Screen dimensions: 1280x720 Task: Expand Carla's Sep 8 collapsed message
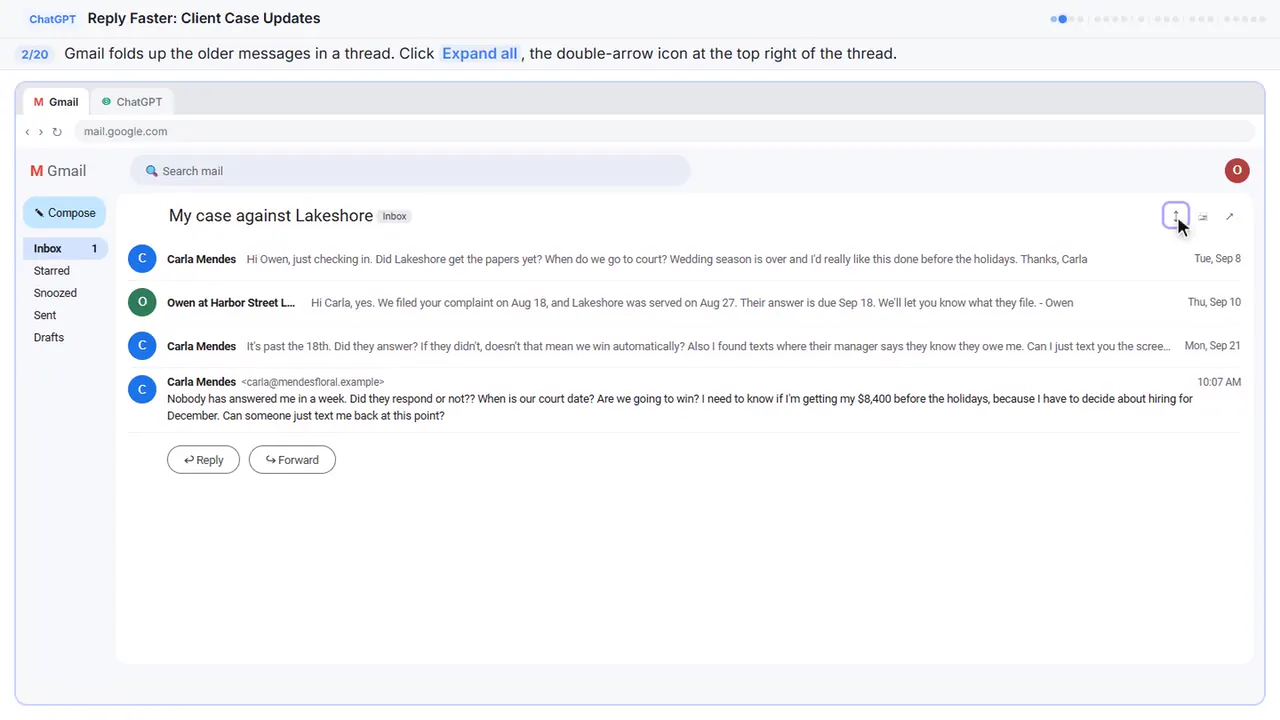click(x=685, y=259)
